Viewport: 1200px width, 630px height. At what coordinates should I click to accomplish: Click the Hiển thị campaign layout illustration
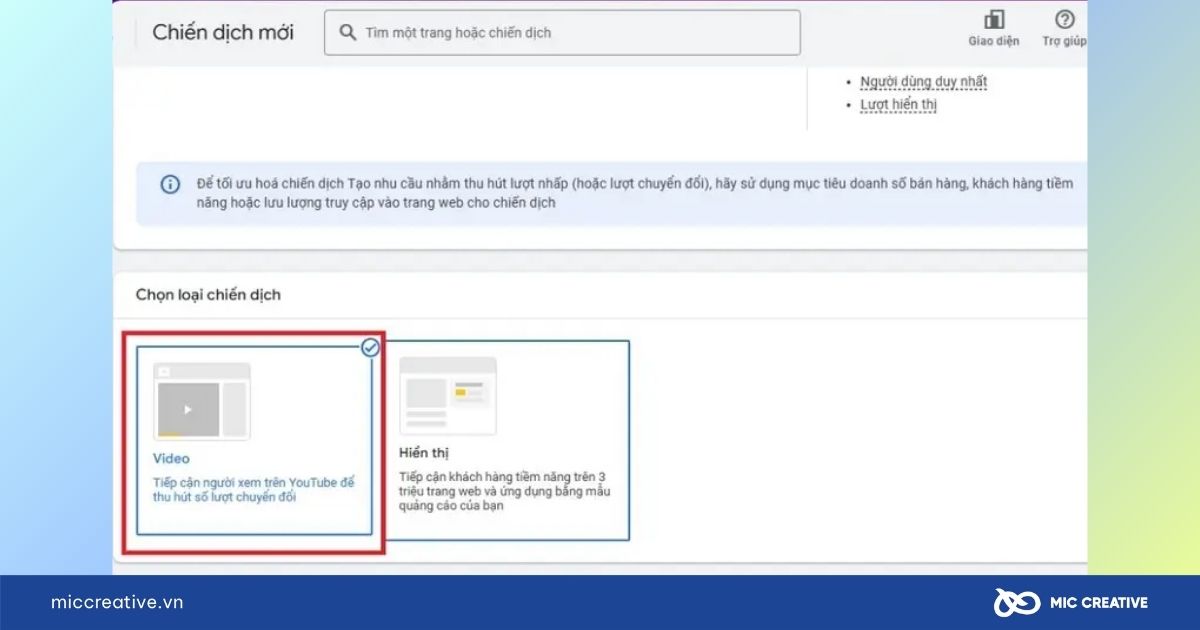(x=448, y=396)
